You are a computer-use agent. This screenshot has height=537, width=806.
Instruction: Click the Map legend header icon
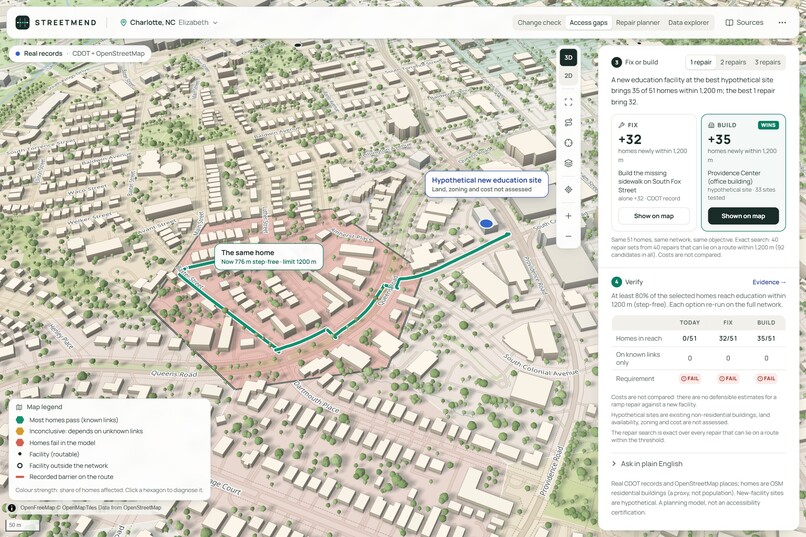(20, 407)
